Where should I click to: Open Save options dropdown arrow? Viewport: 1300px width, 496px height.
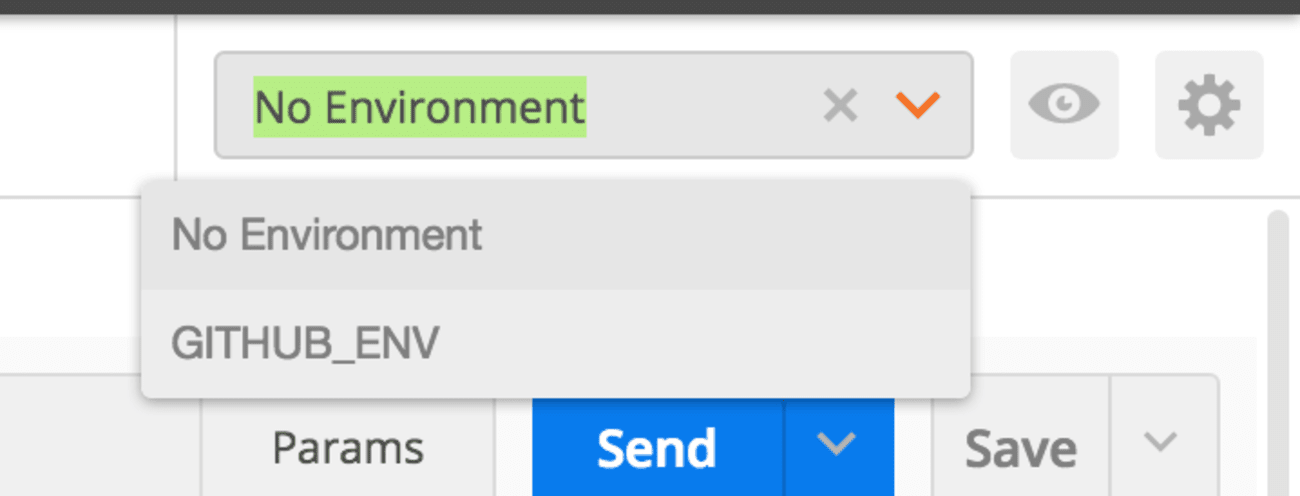click(1161, 441)
